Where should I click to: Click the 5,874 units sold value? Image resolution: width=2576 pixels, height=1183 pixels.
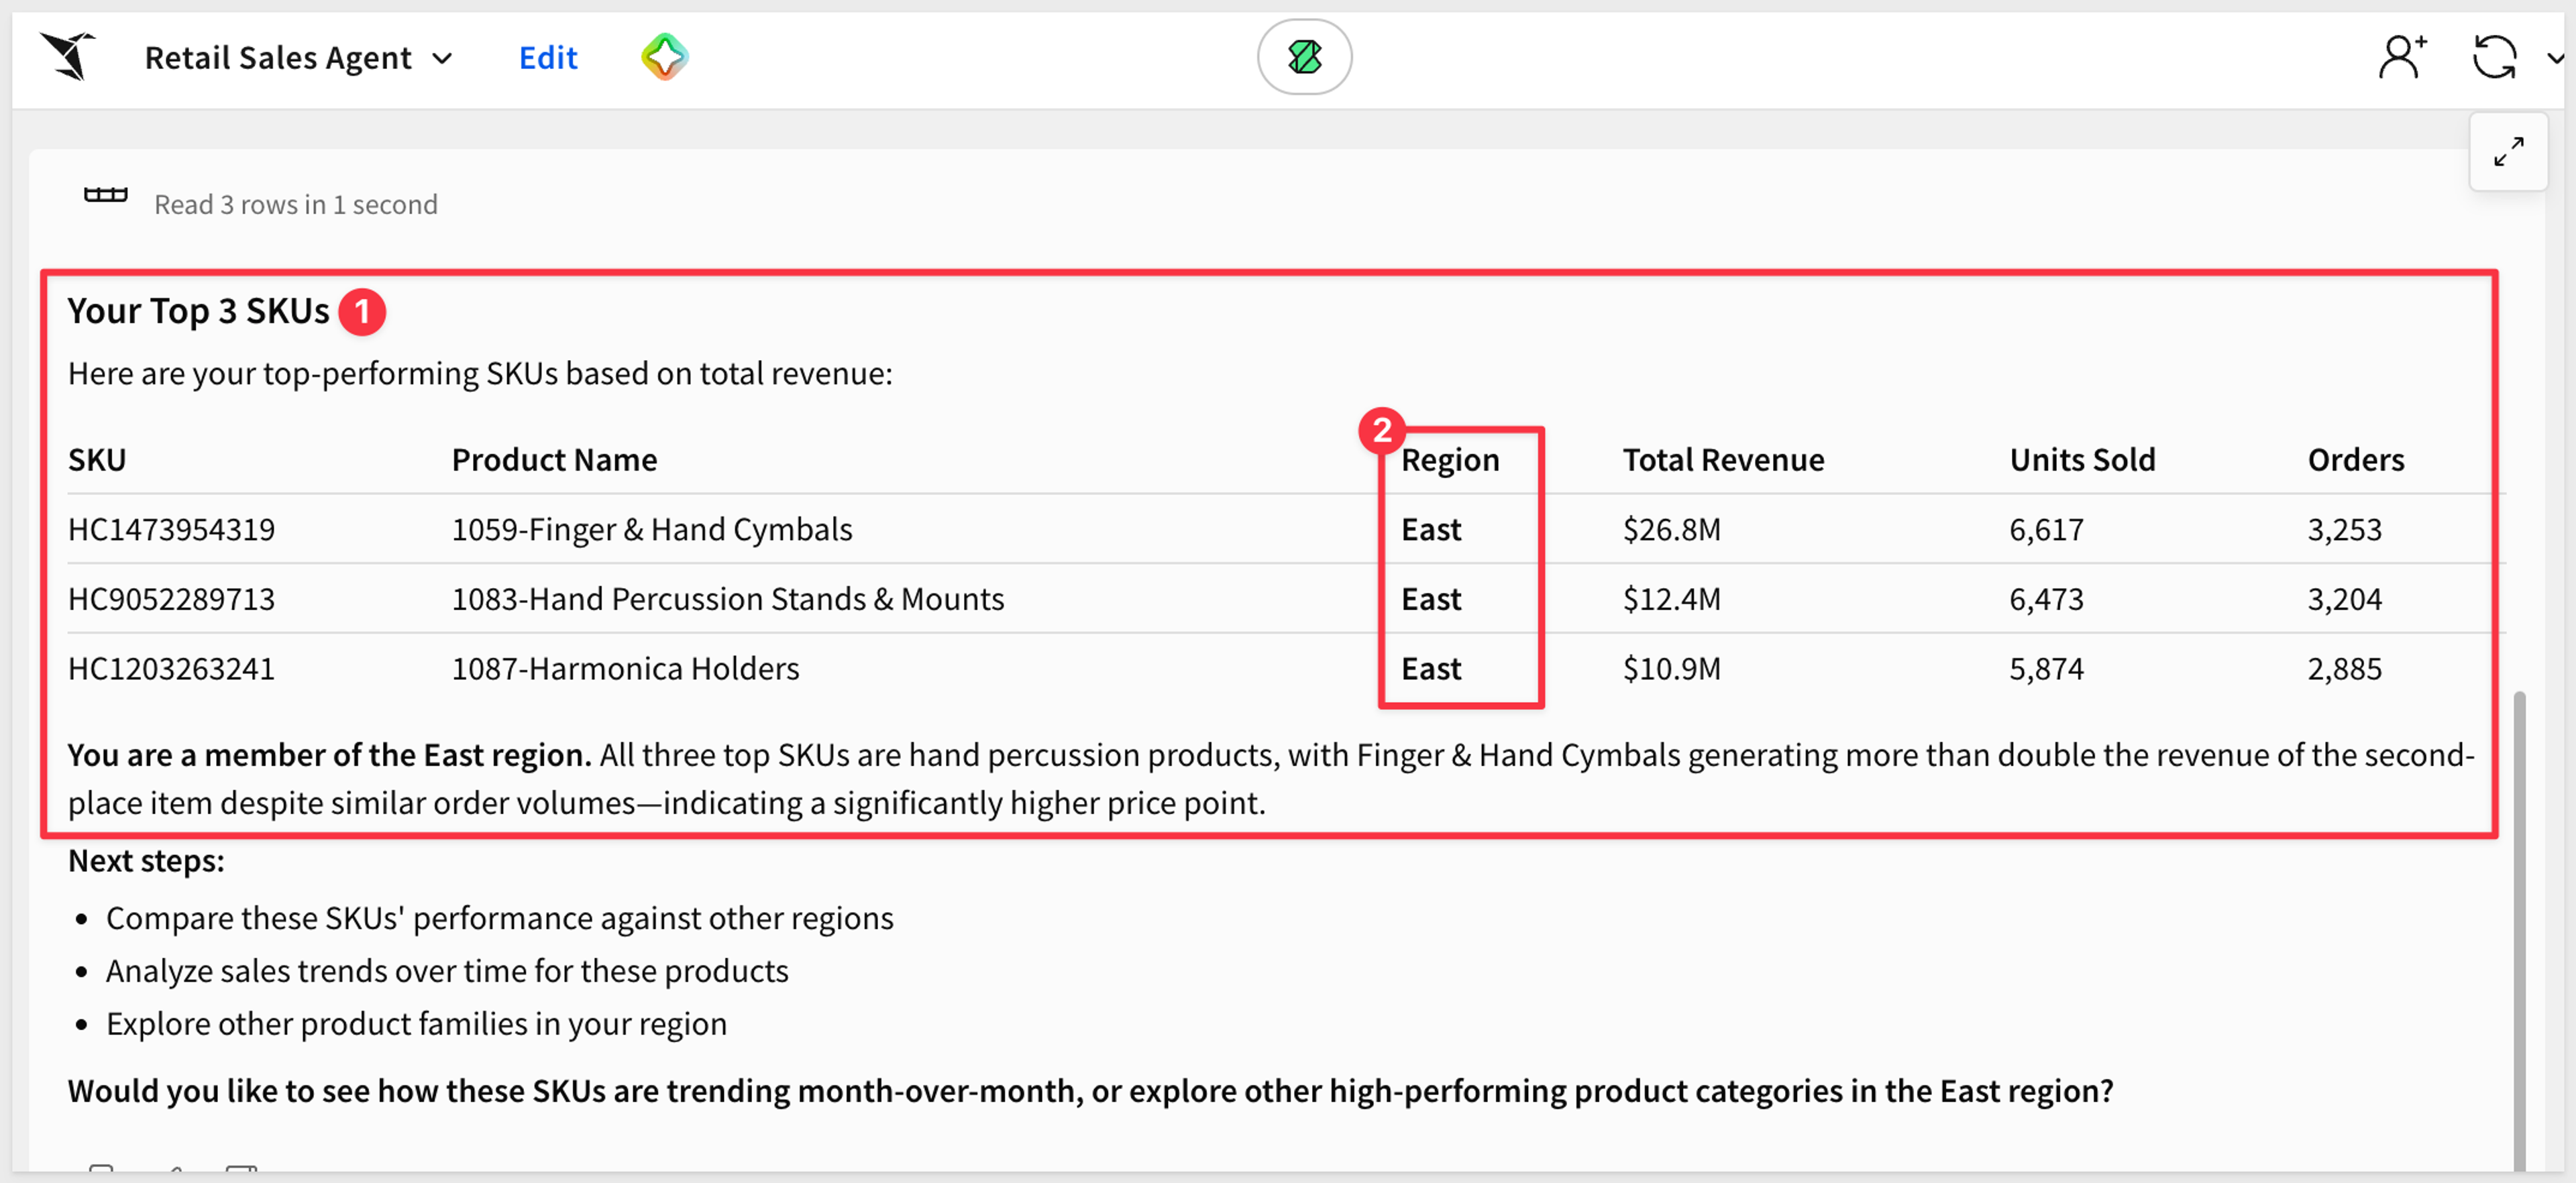2046,670
